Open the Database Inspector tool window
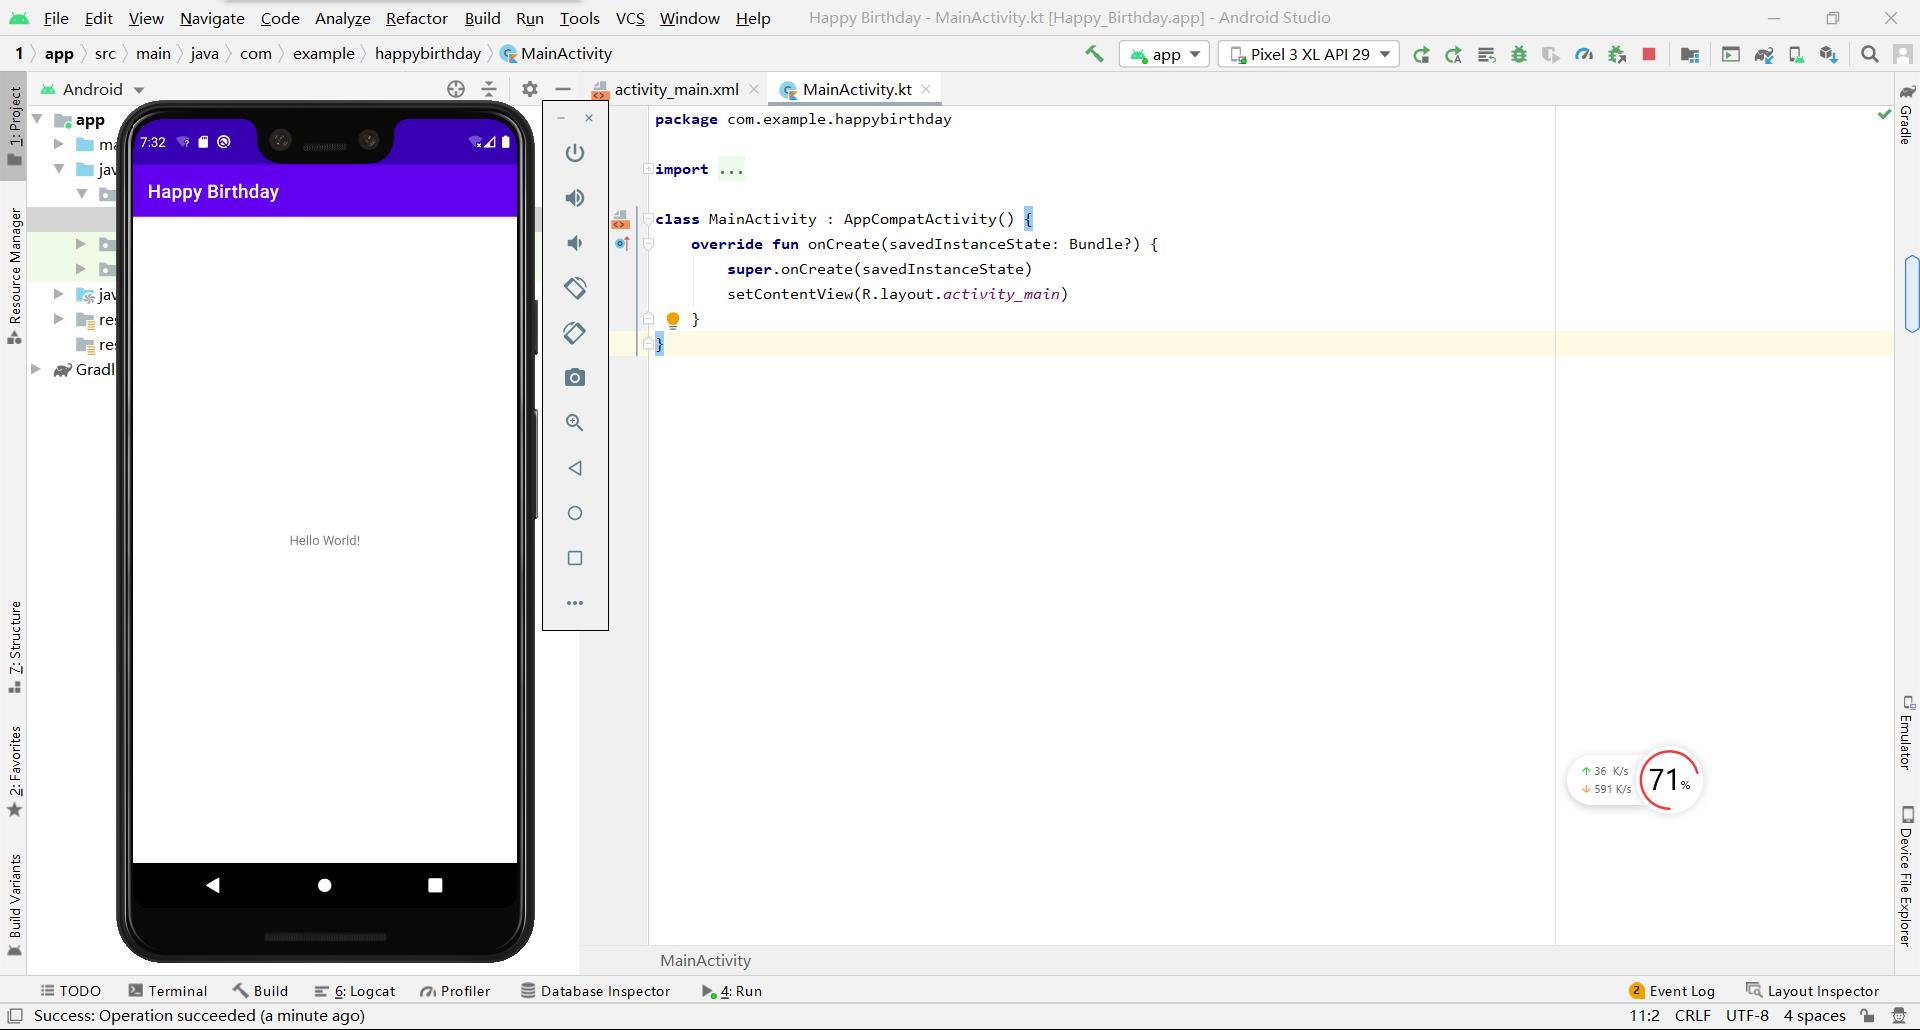The height and width of the screenshot is (1030, 1920). point(595,991)
